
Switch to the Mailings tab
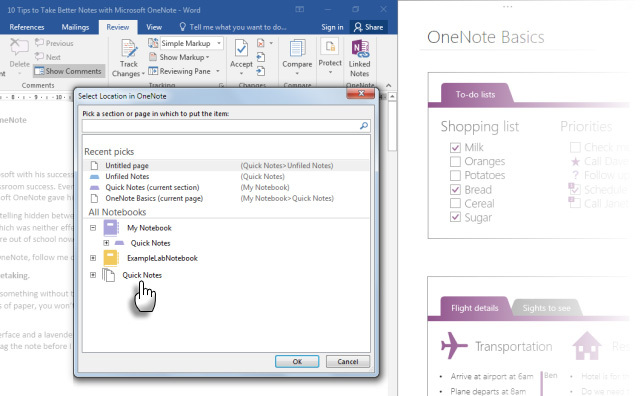pyautogui.click(x=75, y=27)
